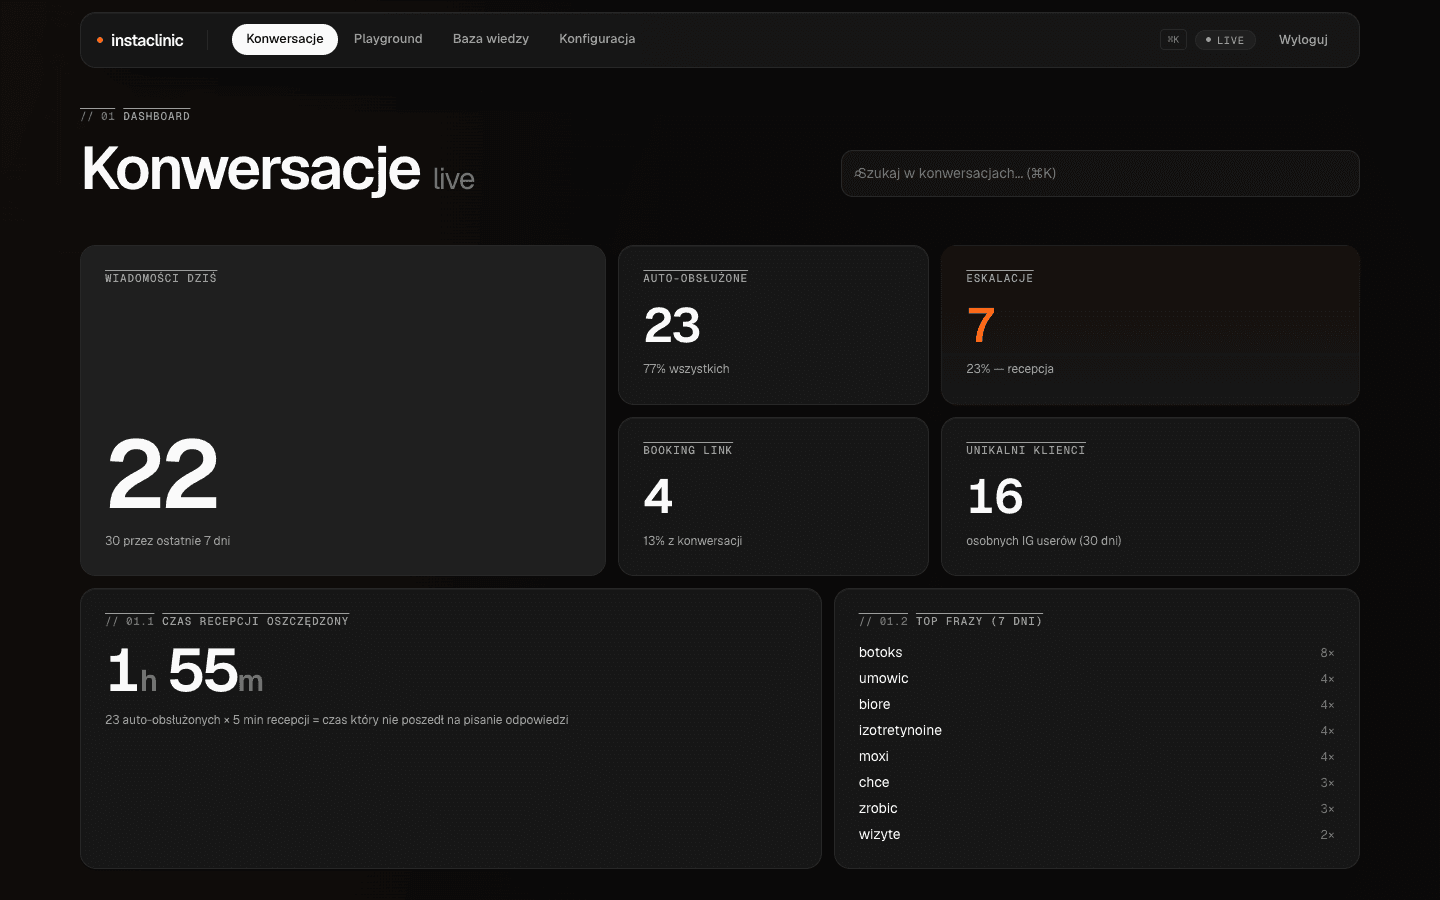Click the Wyloguj link
This screenshot has width=1440, height=900.
(x=1303, y=40)
